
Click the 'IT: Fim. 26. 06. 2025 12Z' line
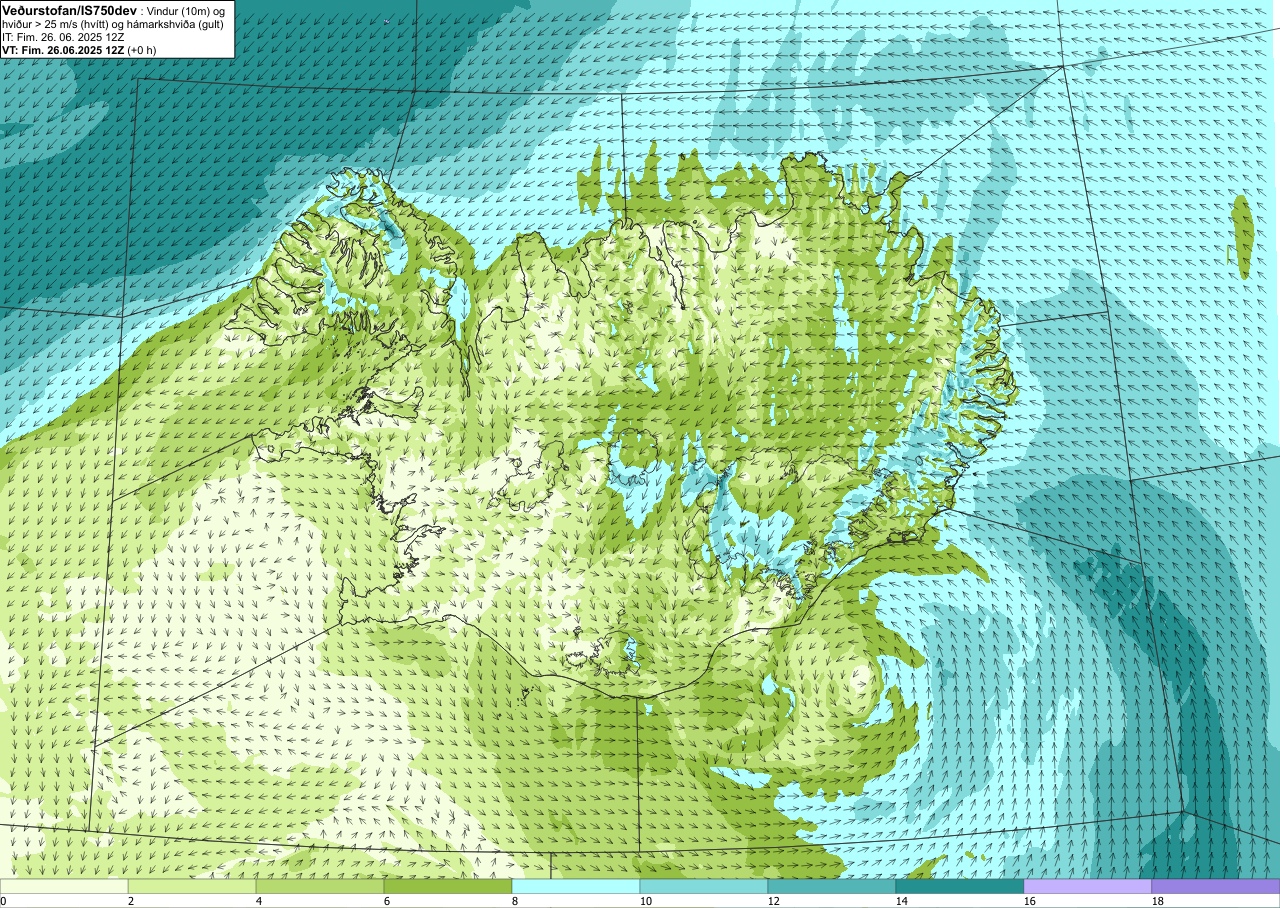coord(64,37)
